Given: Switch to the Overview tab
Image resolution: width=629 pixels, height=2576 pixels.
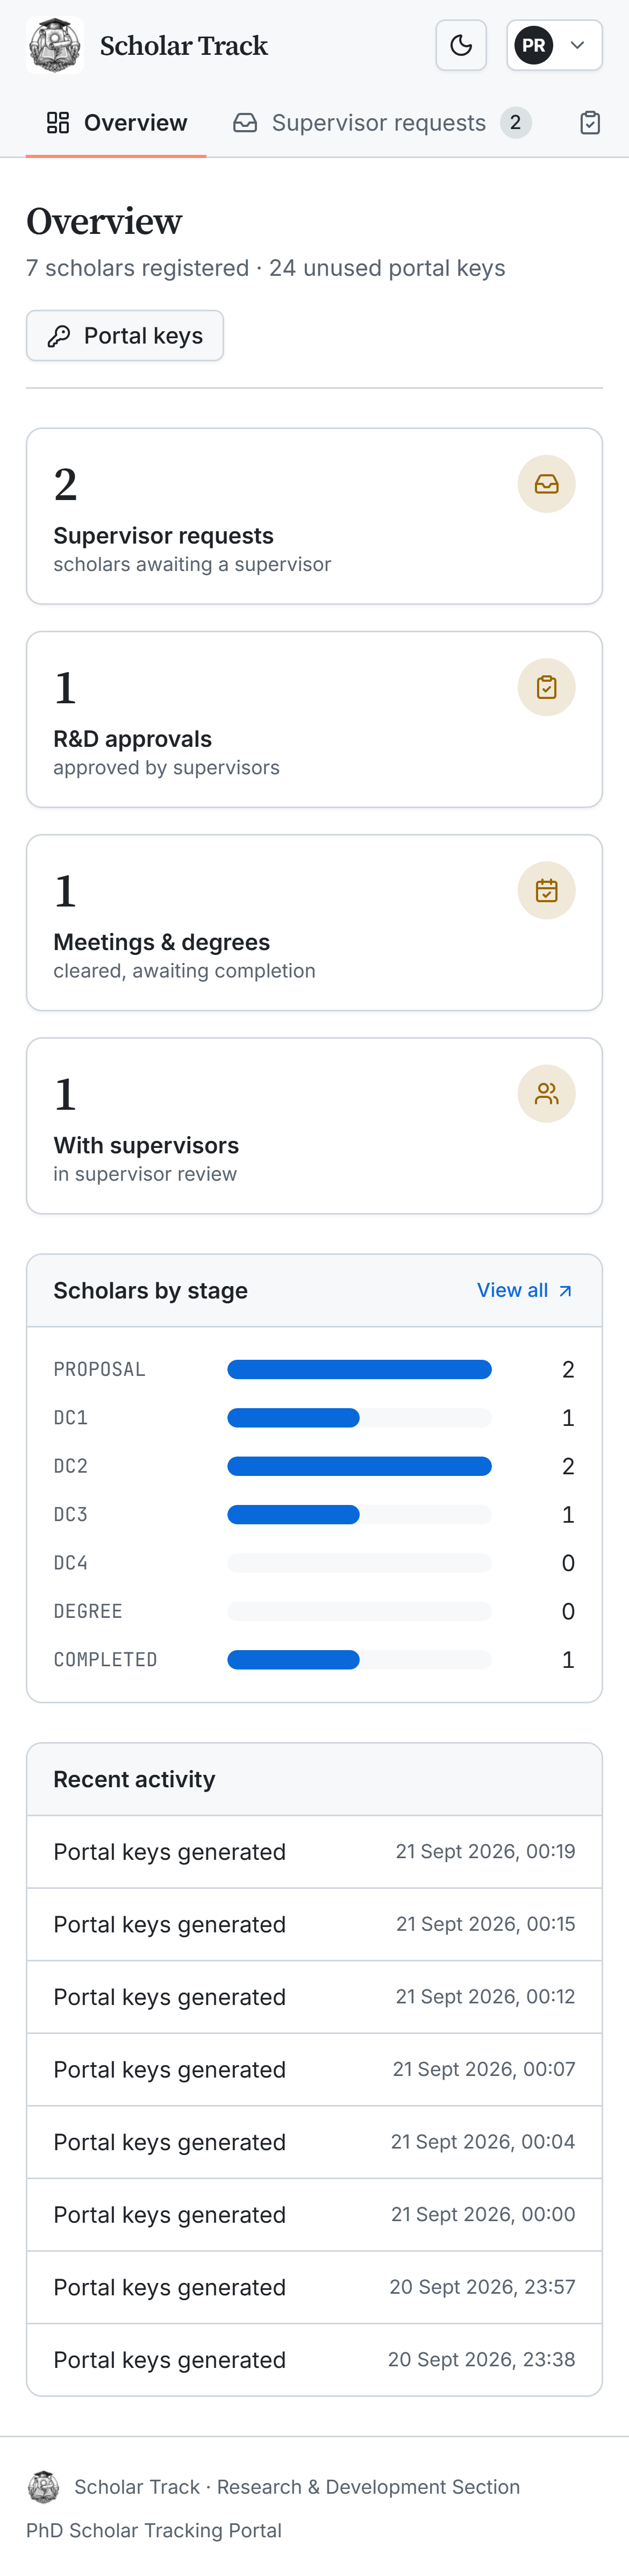Looking at the screenshot, I should coord(116,123).
